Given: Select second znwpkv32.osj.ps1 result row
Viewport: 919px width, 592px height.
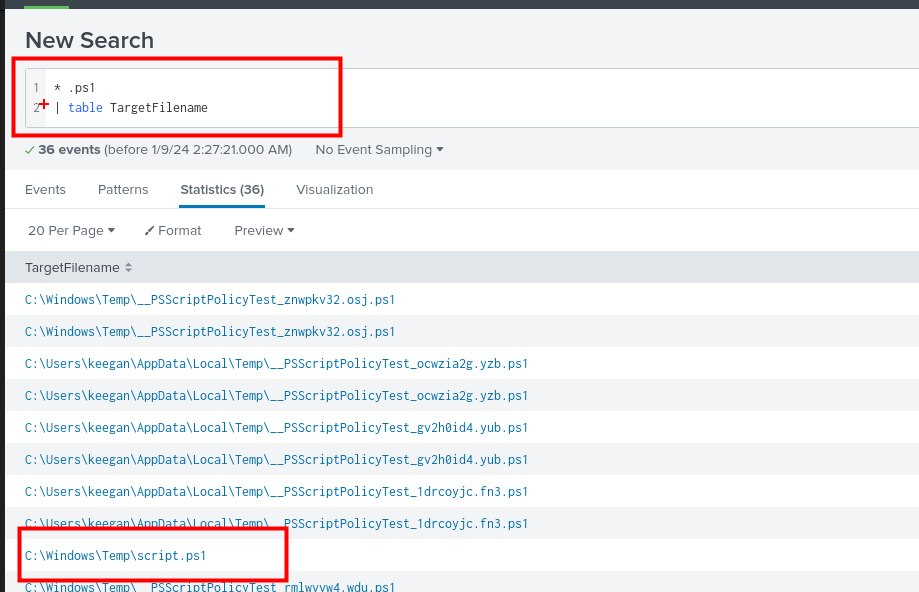Looking at the screenshot, I should click(210, 332).
